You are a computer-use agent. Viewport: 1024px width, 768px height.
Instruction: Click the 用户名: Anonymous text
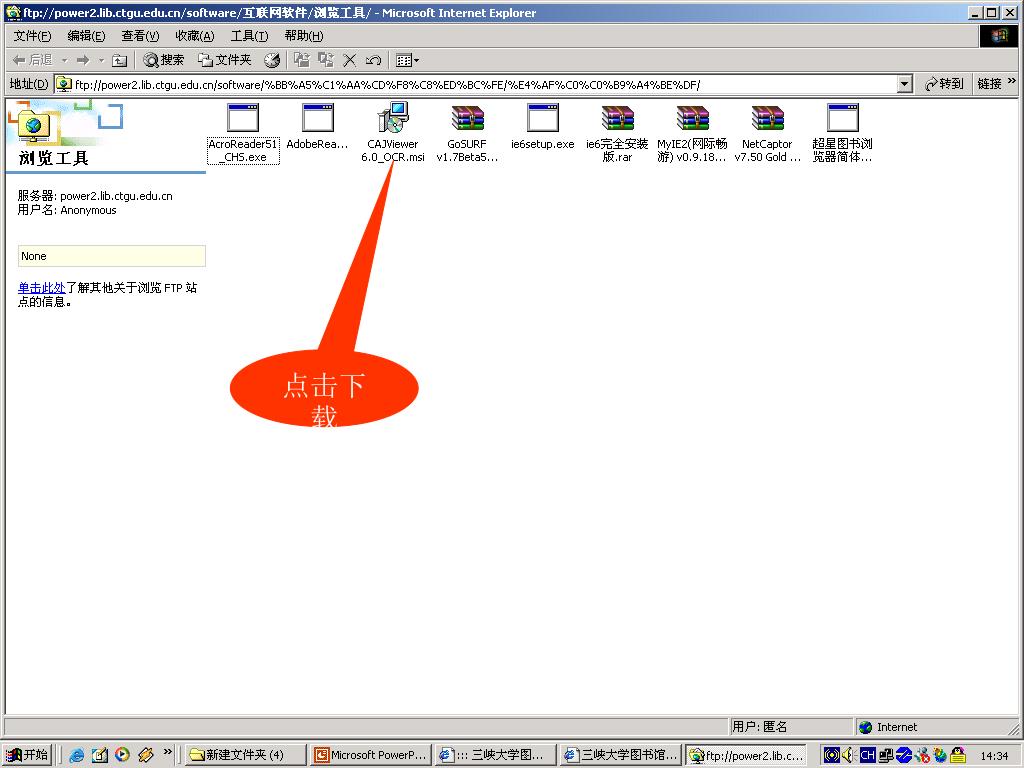(67, 210)
